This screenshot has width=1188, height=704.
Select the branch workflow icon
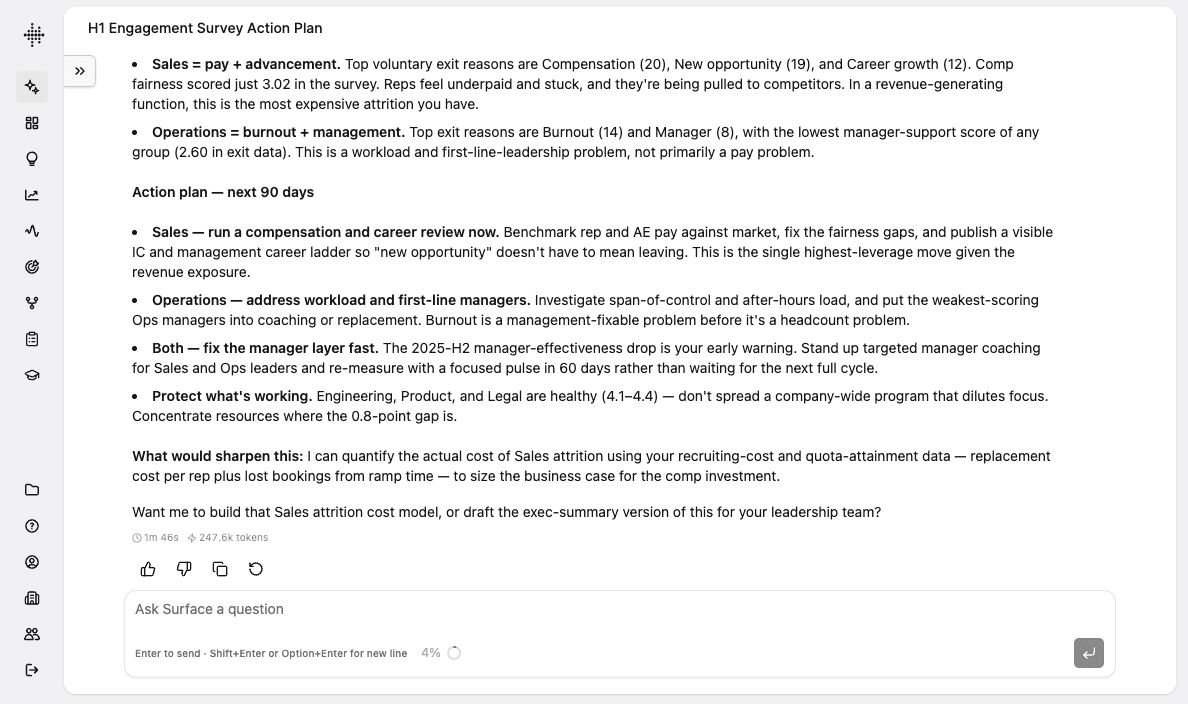(32, 303)
